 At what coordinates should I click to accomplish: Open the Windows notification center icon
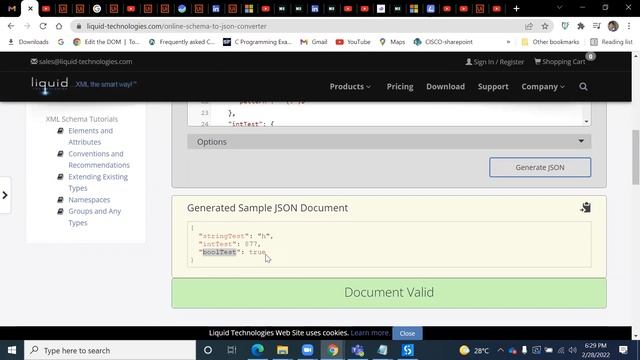tap(623, 350)
